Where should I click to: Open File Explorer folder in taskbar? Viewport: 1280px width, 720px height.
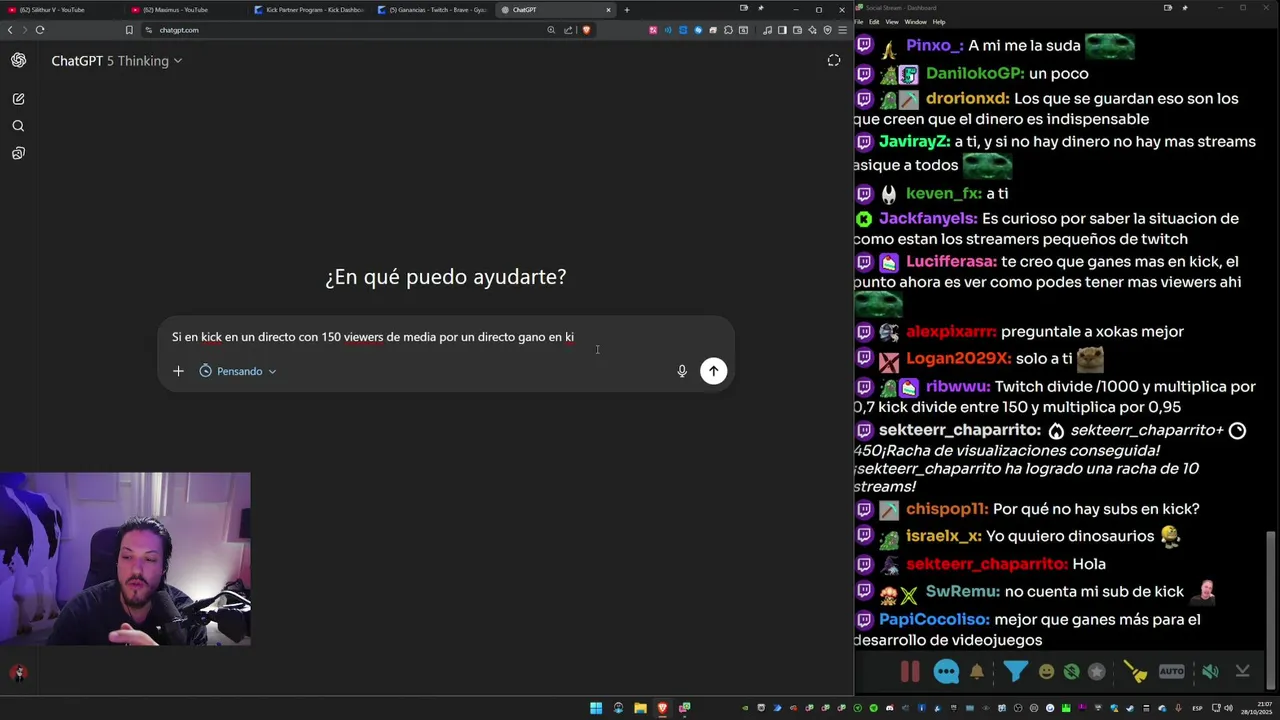[x=640, y=708]
